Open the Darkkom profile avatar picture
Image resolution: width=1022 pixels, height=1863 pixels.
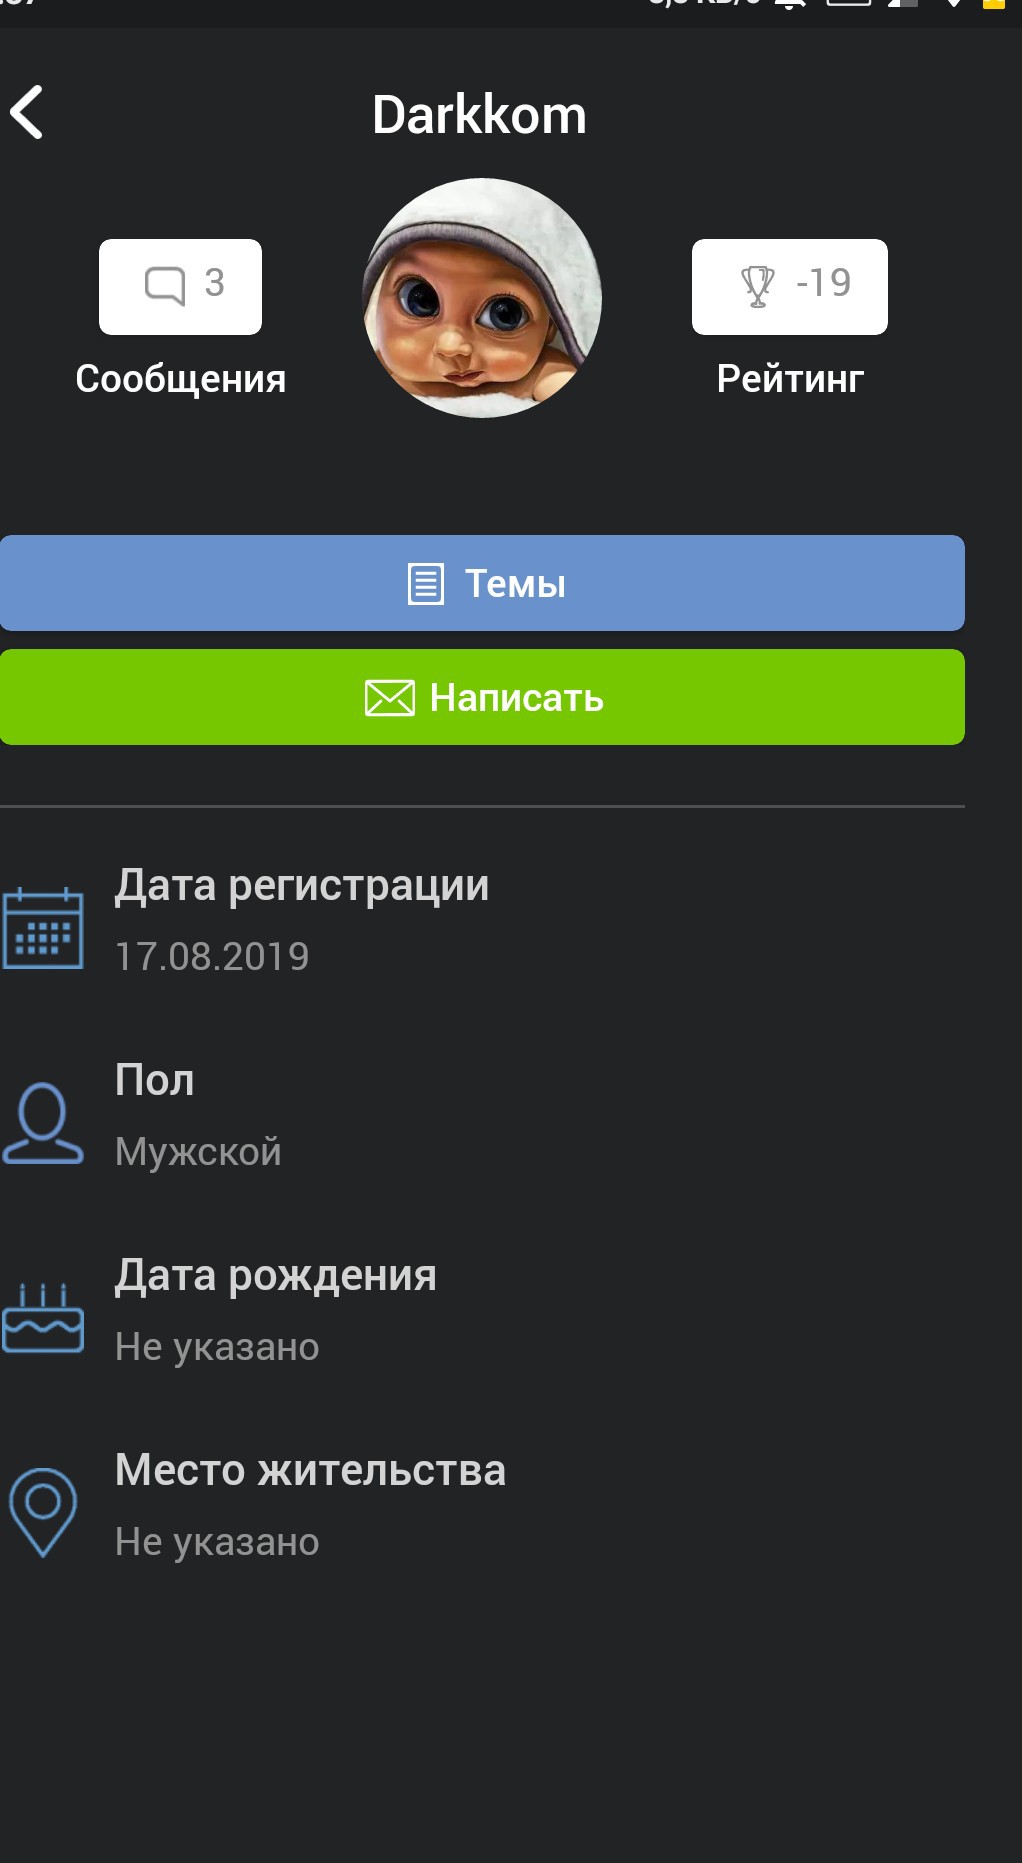[482, 298]
